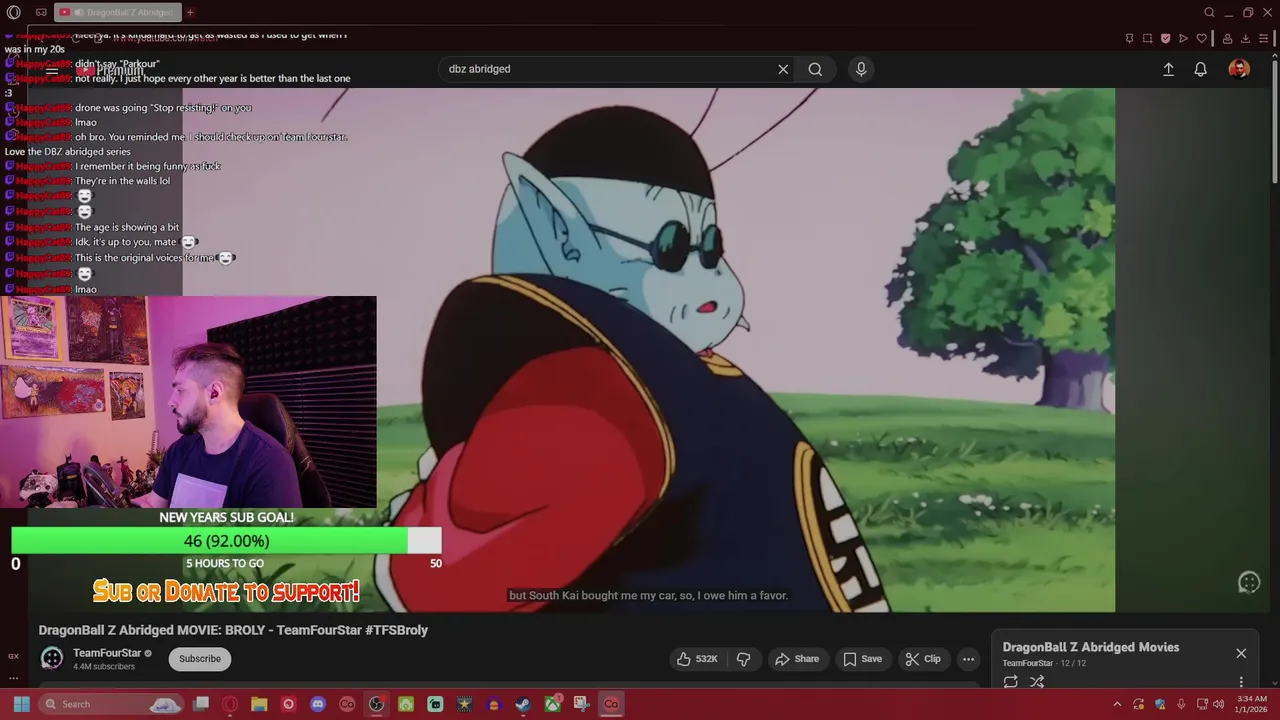The image size is (1280, 720).
Task: Open browser downloads icon
Action: [x=1246, y=39]
